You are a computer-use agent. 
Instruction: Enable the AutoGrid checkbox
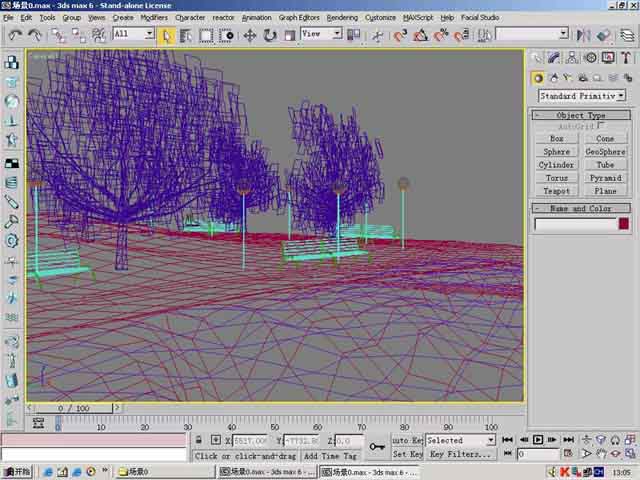point(602,127)
